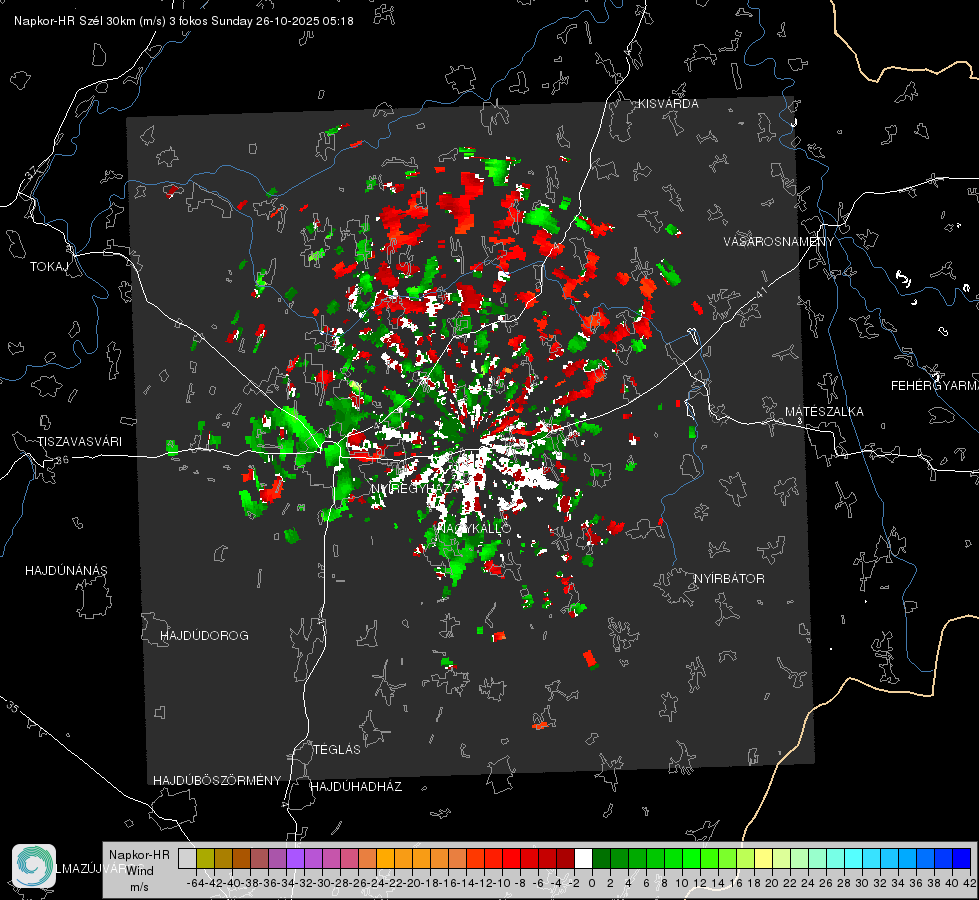Screen dimensions: 979x900
Task: Select the TÉGLÁS town label
Action: click(337, 750)
